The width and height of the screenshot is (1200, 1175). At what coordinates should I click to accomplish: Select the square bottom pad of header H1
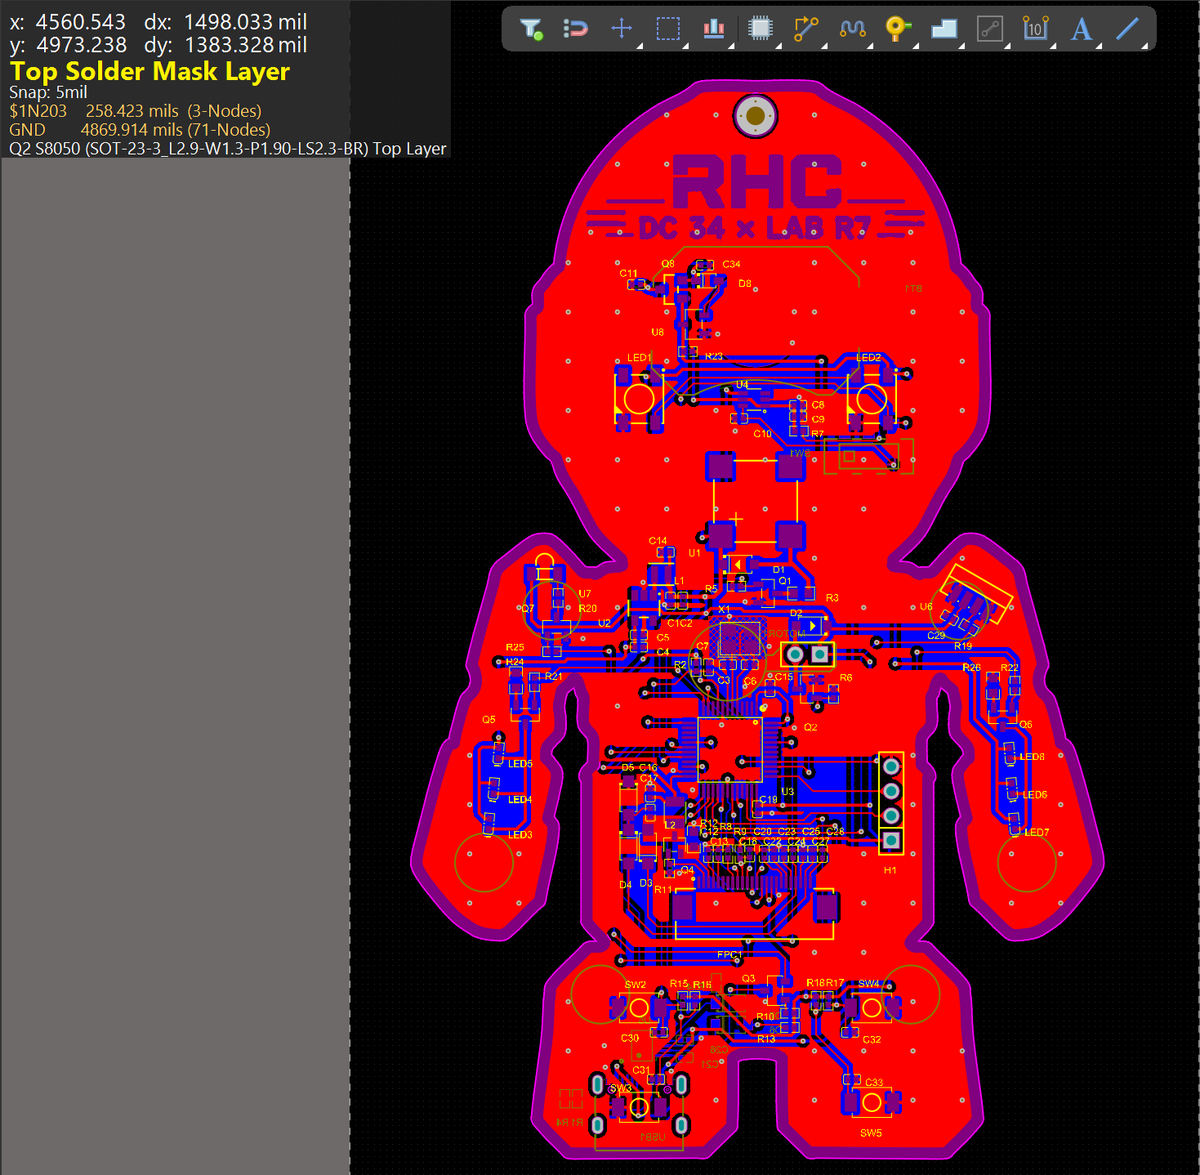[x=891, y=839]
